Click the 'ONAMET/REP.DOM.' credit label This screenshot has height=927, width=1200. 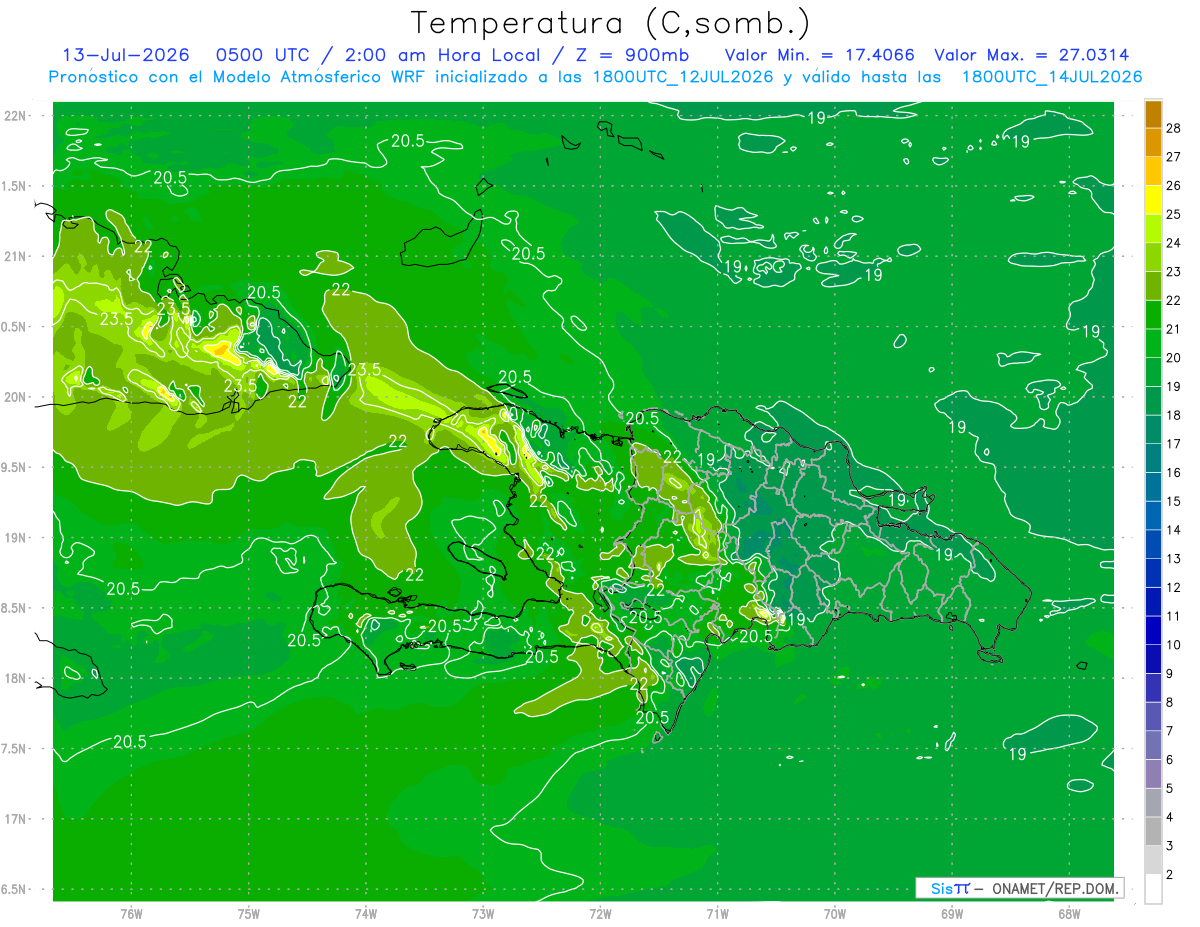tap(1055, 888)
